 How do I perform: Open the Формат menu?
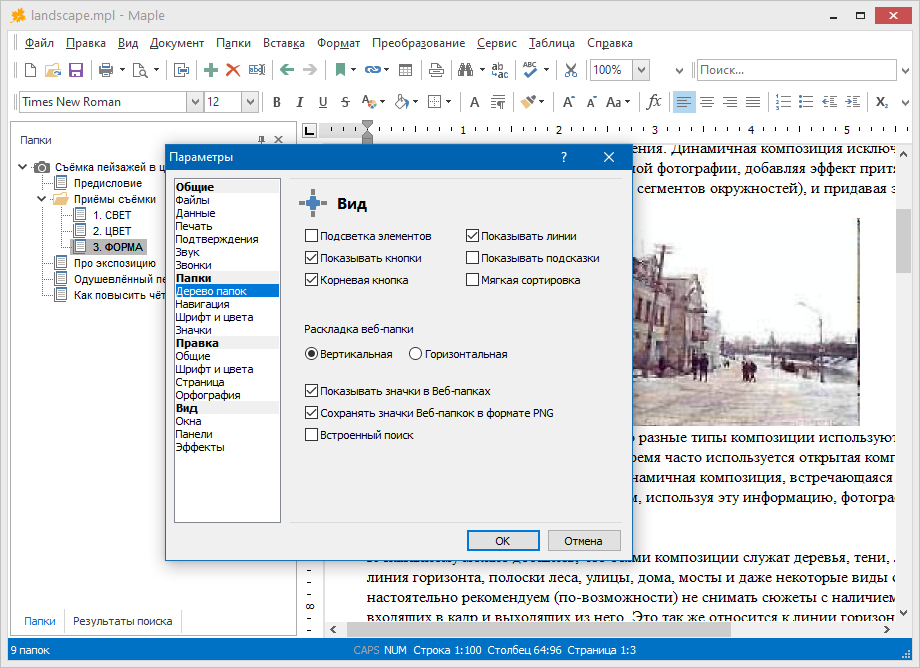tap(338, 43)
